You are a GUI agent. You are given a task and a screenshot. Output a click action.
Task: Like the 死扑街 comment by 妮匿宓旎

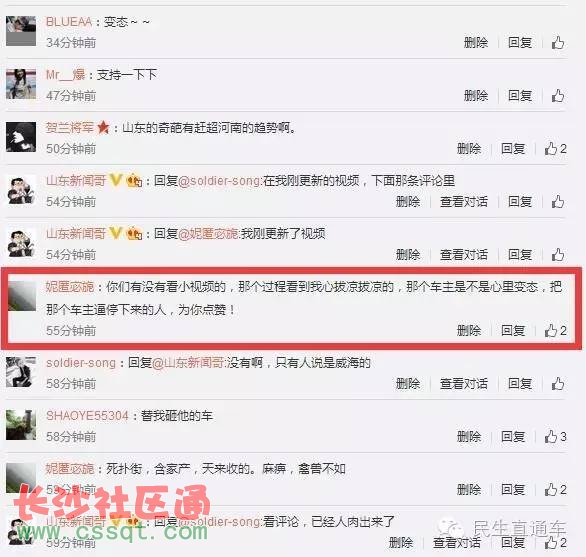[555, 489]
